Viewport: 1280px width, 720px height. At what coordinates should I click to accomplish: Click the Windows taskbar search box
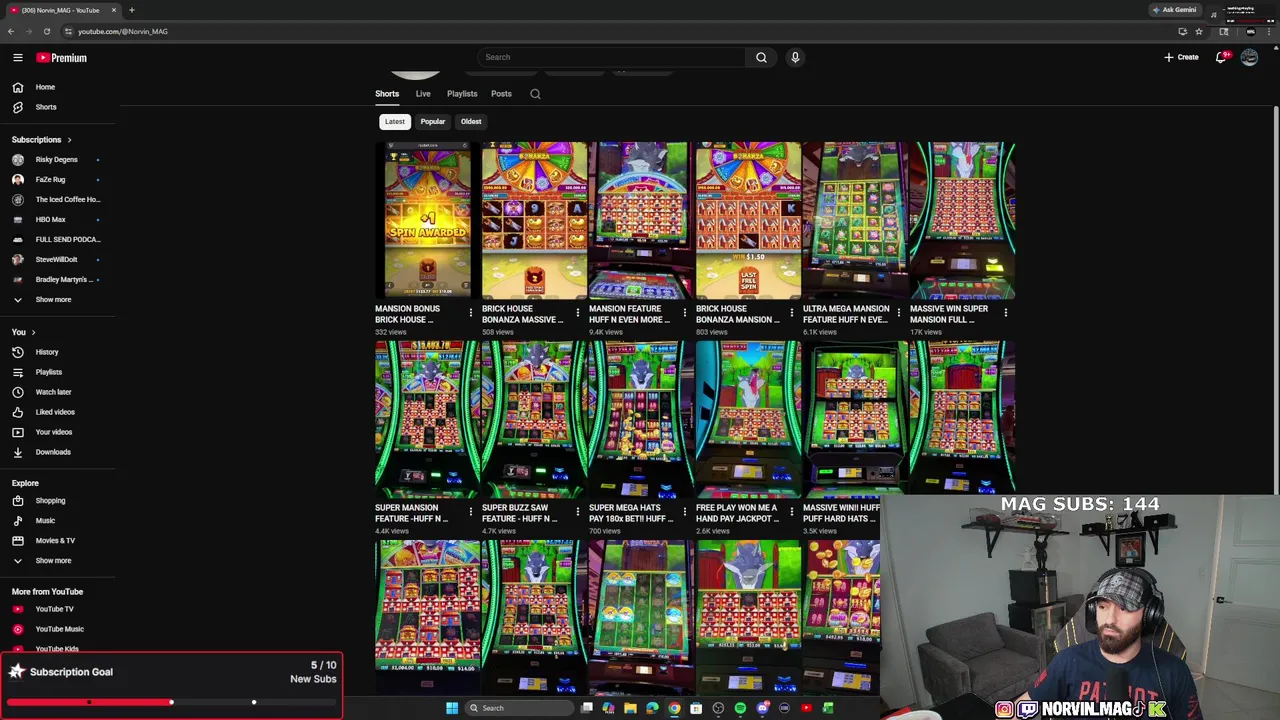click(x=520, y=708)
